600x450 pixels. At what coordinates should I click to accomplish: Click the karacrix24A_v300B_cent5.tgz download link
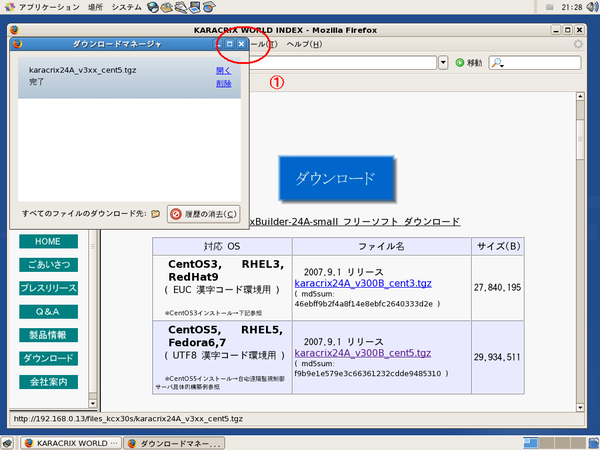click(362, 353)
